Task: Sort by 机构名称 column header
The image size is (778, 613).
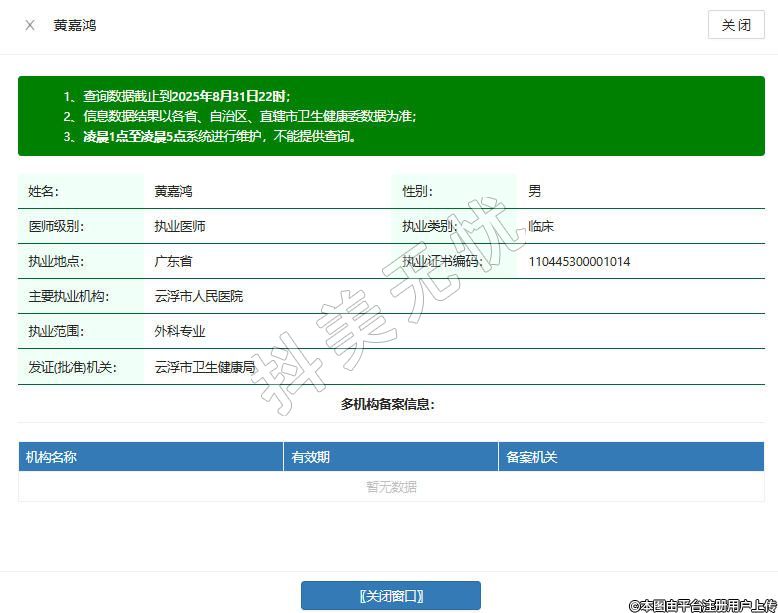Action: pyautogui.click(x=52, y=457)
